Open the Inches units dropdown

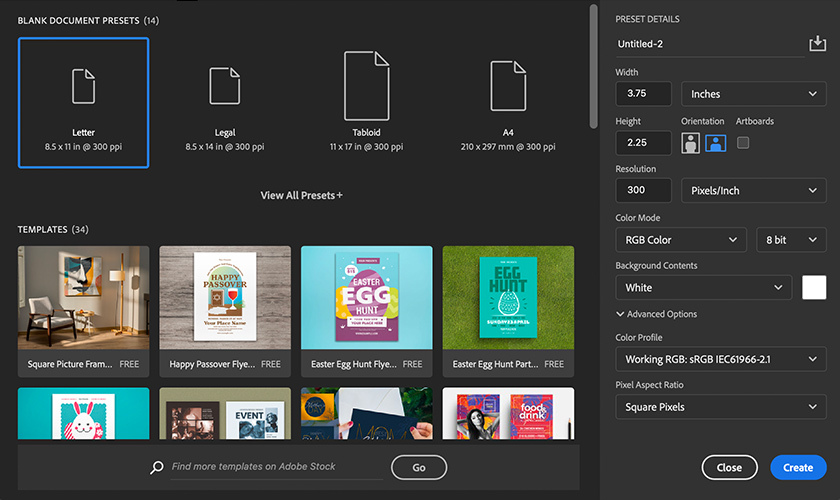tap(754, 94)
